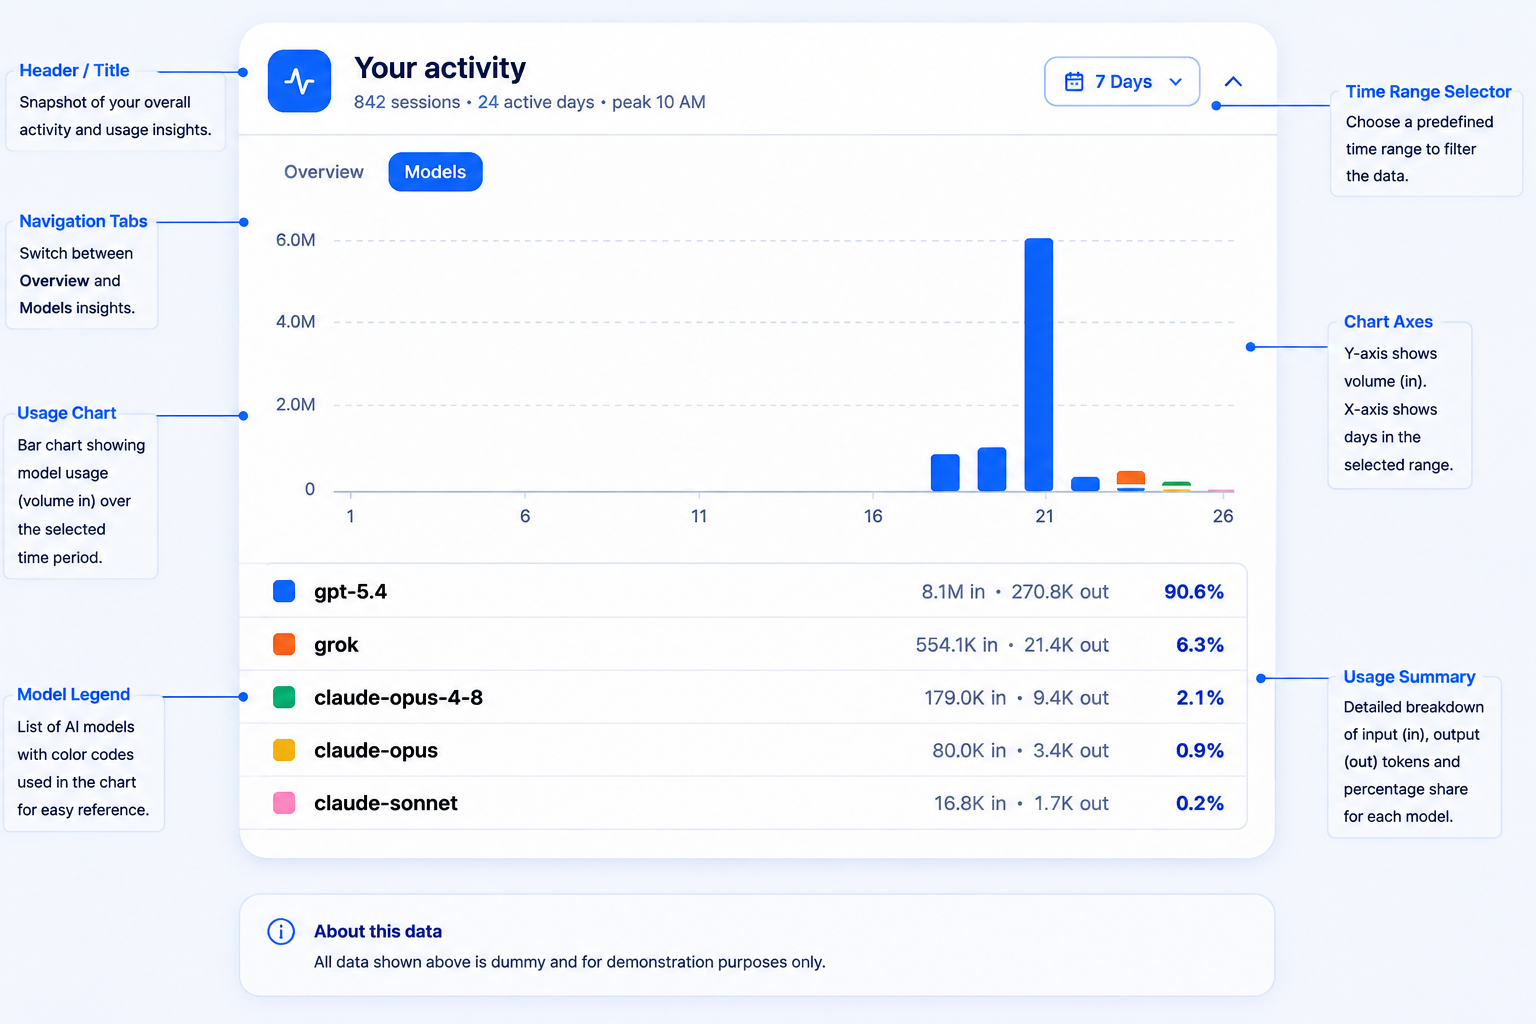Click the 16.8K in token count

point(970,803)
